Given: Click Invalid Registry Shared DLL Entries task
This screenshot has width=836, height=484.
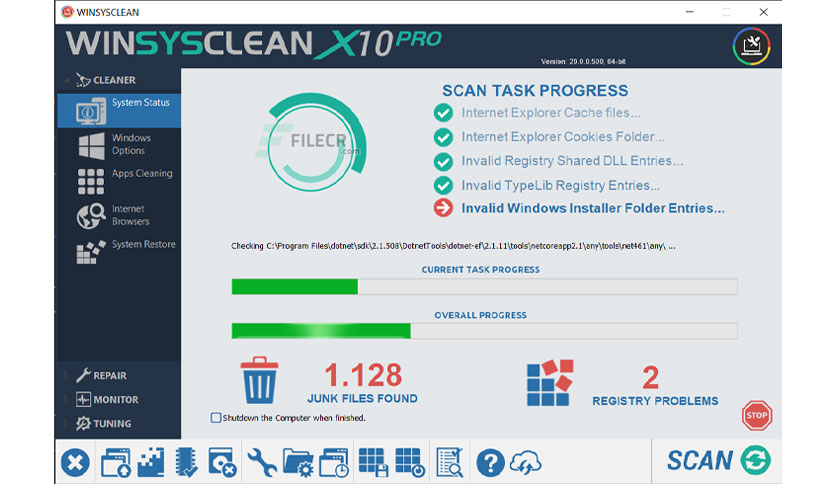Looking at the screenshot, I should 572,161.
